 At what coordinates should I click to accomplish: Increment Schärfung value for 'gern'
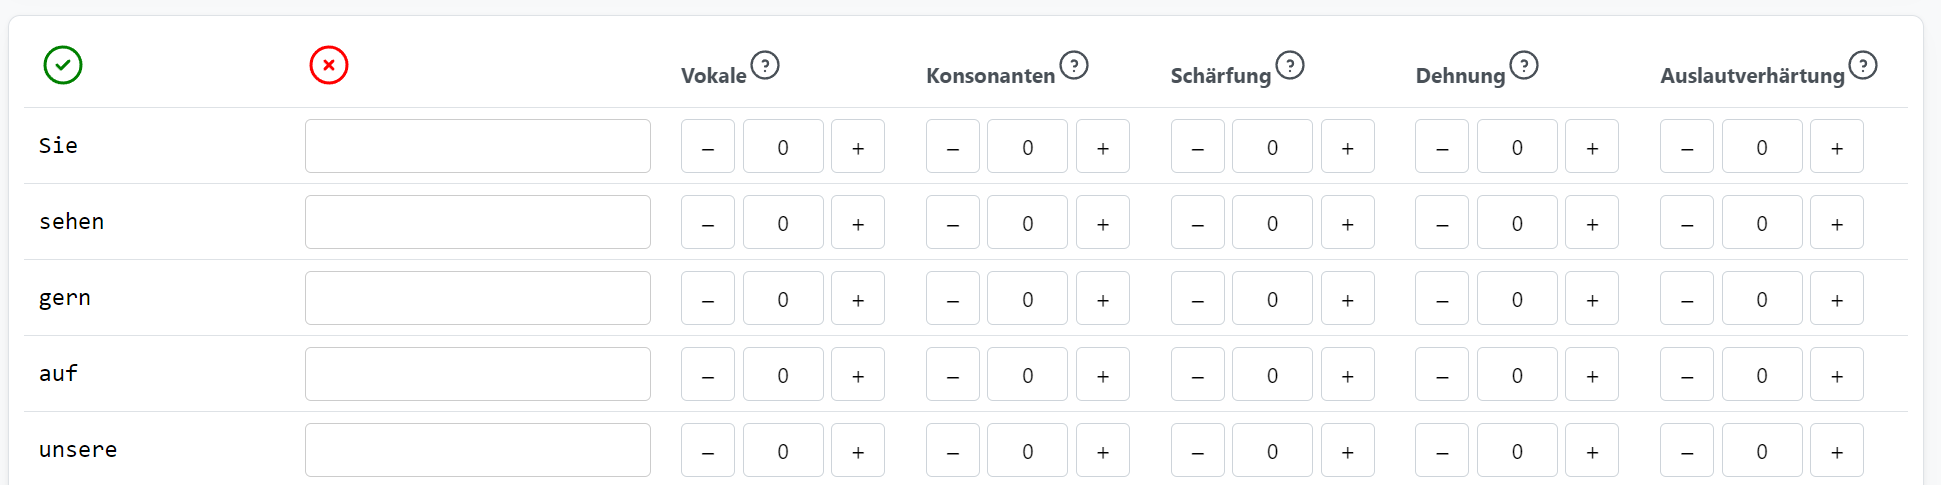click(x=1347, y=299)
